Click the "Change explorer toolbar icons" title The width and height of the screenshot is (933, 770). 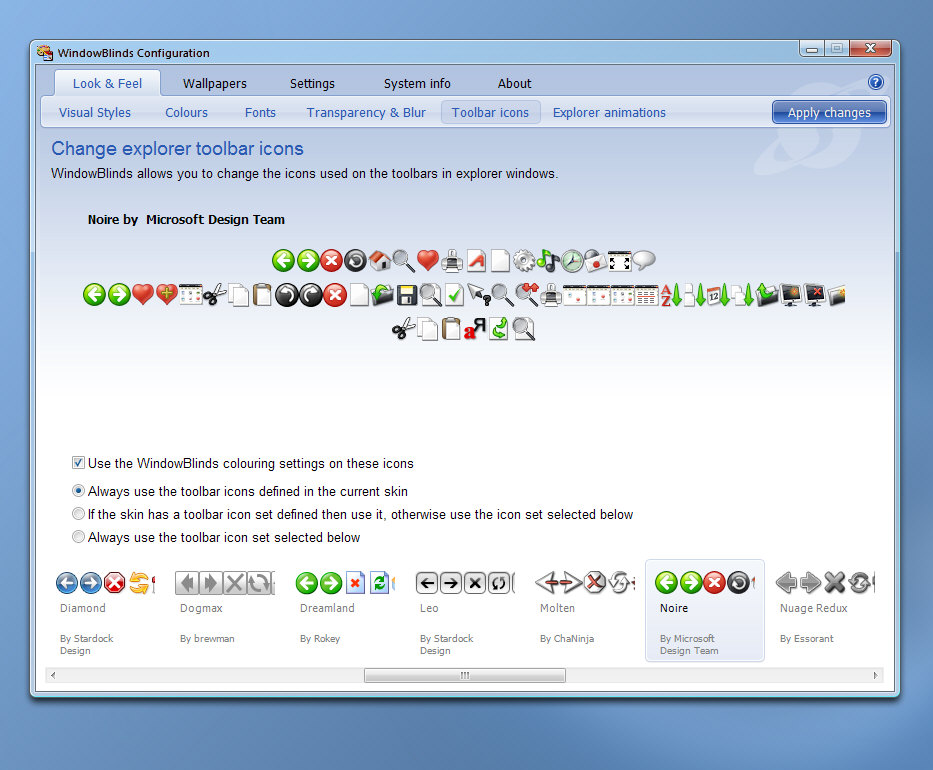[x=177, y=149]
